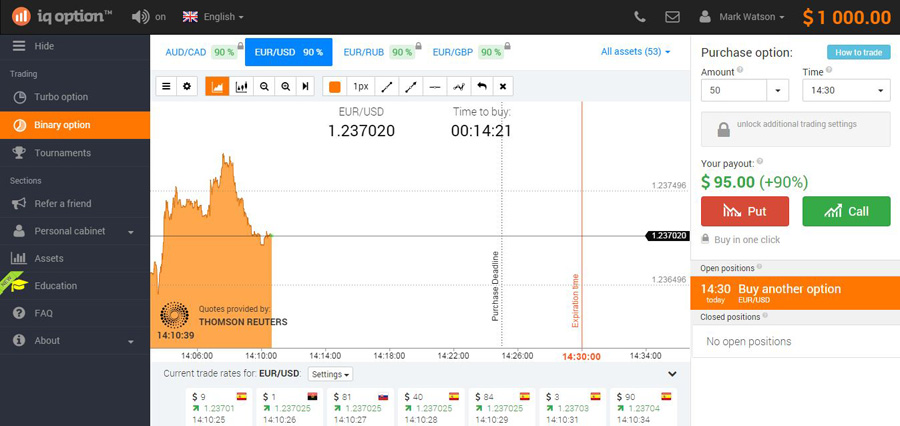900x426 pixels.
Task: Select the line segment drawing tool
Action: pos(387,86)
